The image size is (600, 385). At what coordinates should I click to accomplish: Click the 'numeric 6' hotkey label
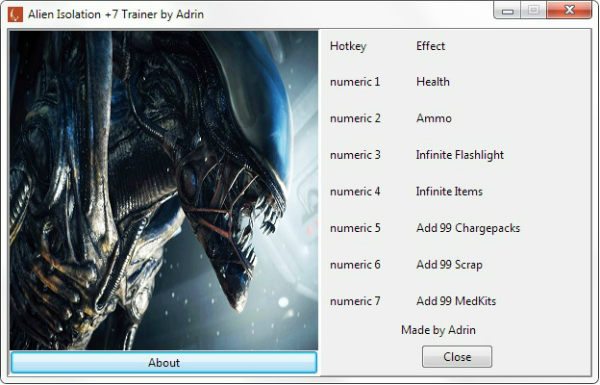tap(355, 264)
